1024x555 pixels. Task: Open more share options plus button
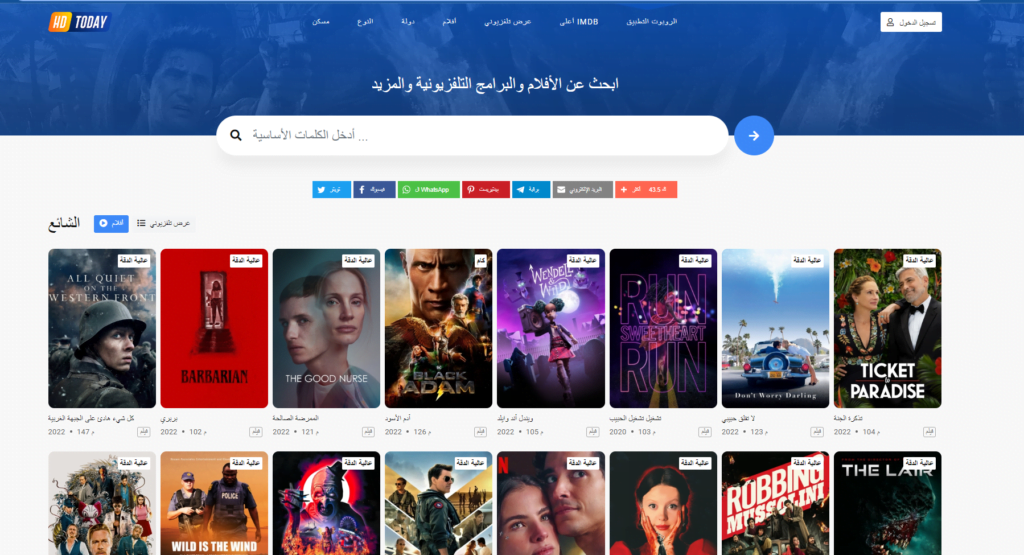646,189
